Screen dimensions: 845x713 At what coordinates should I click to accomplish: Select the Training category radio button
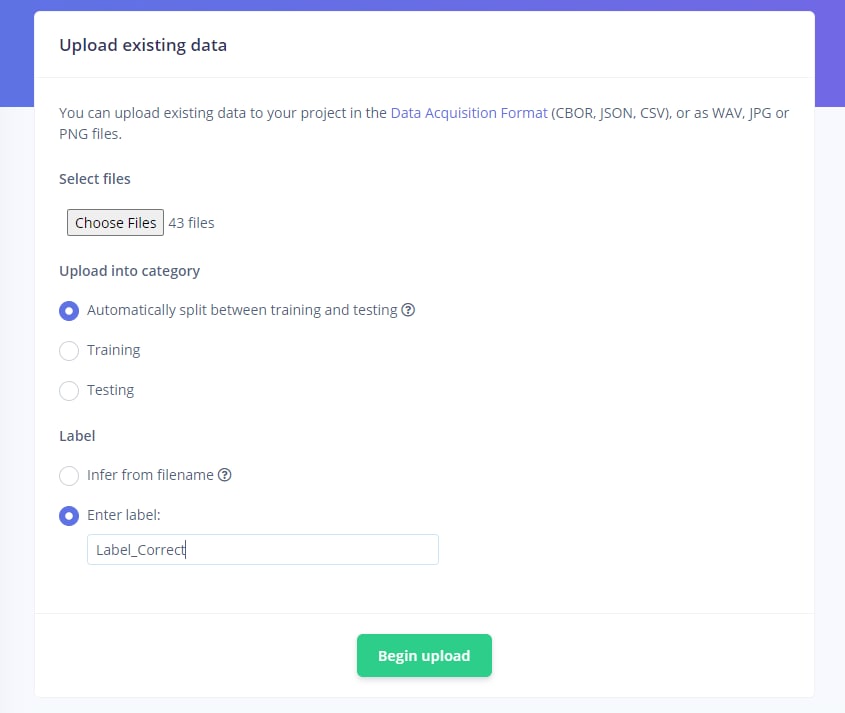coord(69,351)
